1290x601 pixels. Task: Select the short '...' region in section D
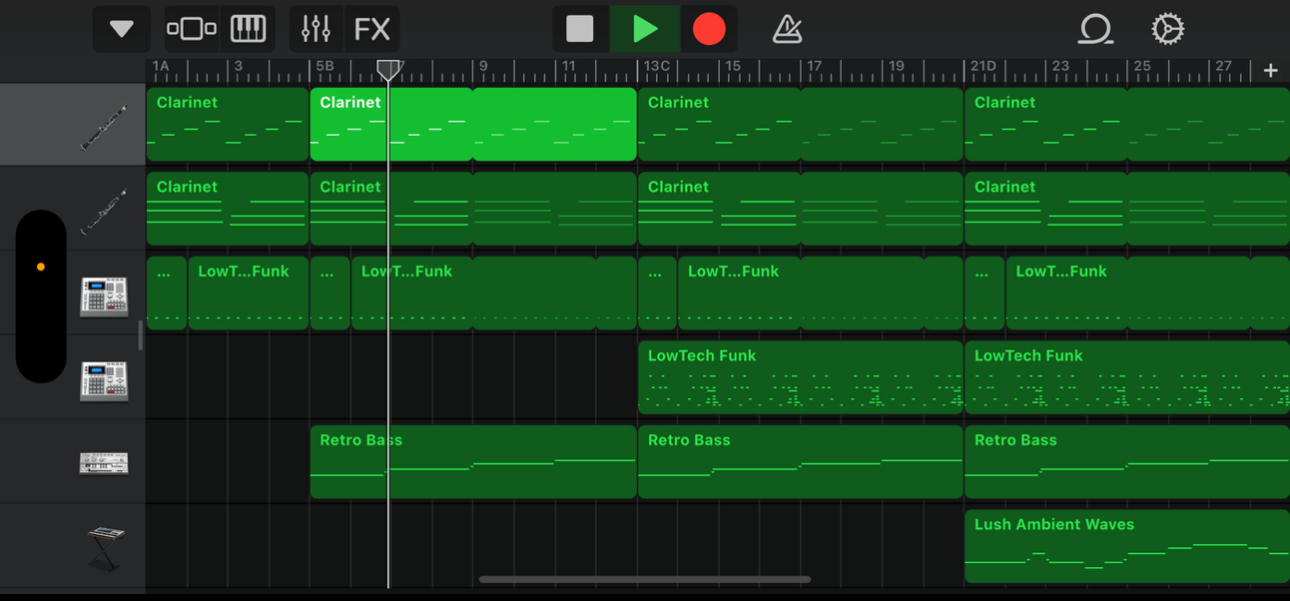pyautogui.click(x=985, y=293)
